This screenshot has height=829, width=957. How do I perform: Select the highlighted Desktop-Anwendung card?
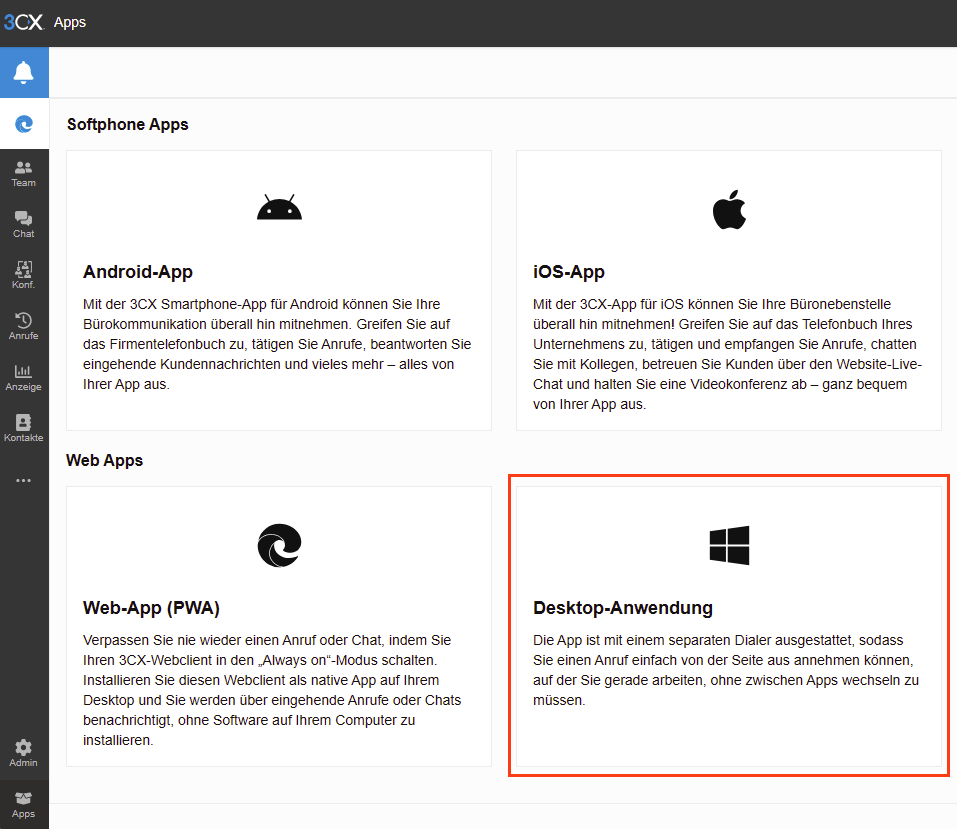[x=729, y=626]
